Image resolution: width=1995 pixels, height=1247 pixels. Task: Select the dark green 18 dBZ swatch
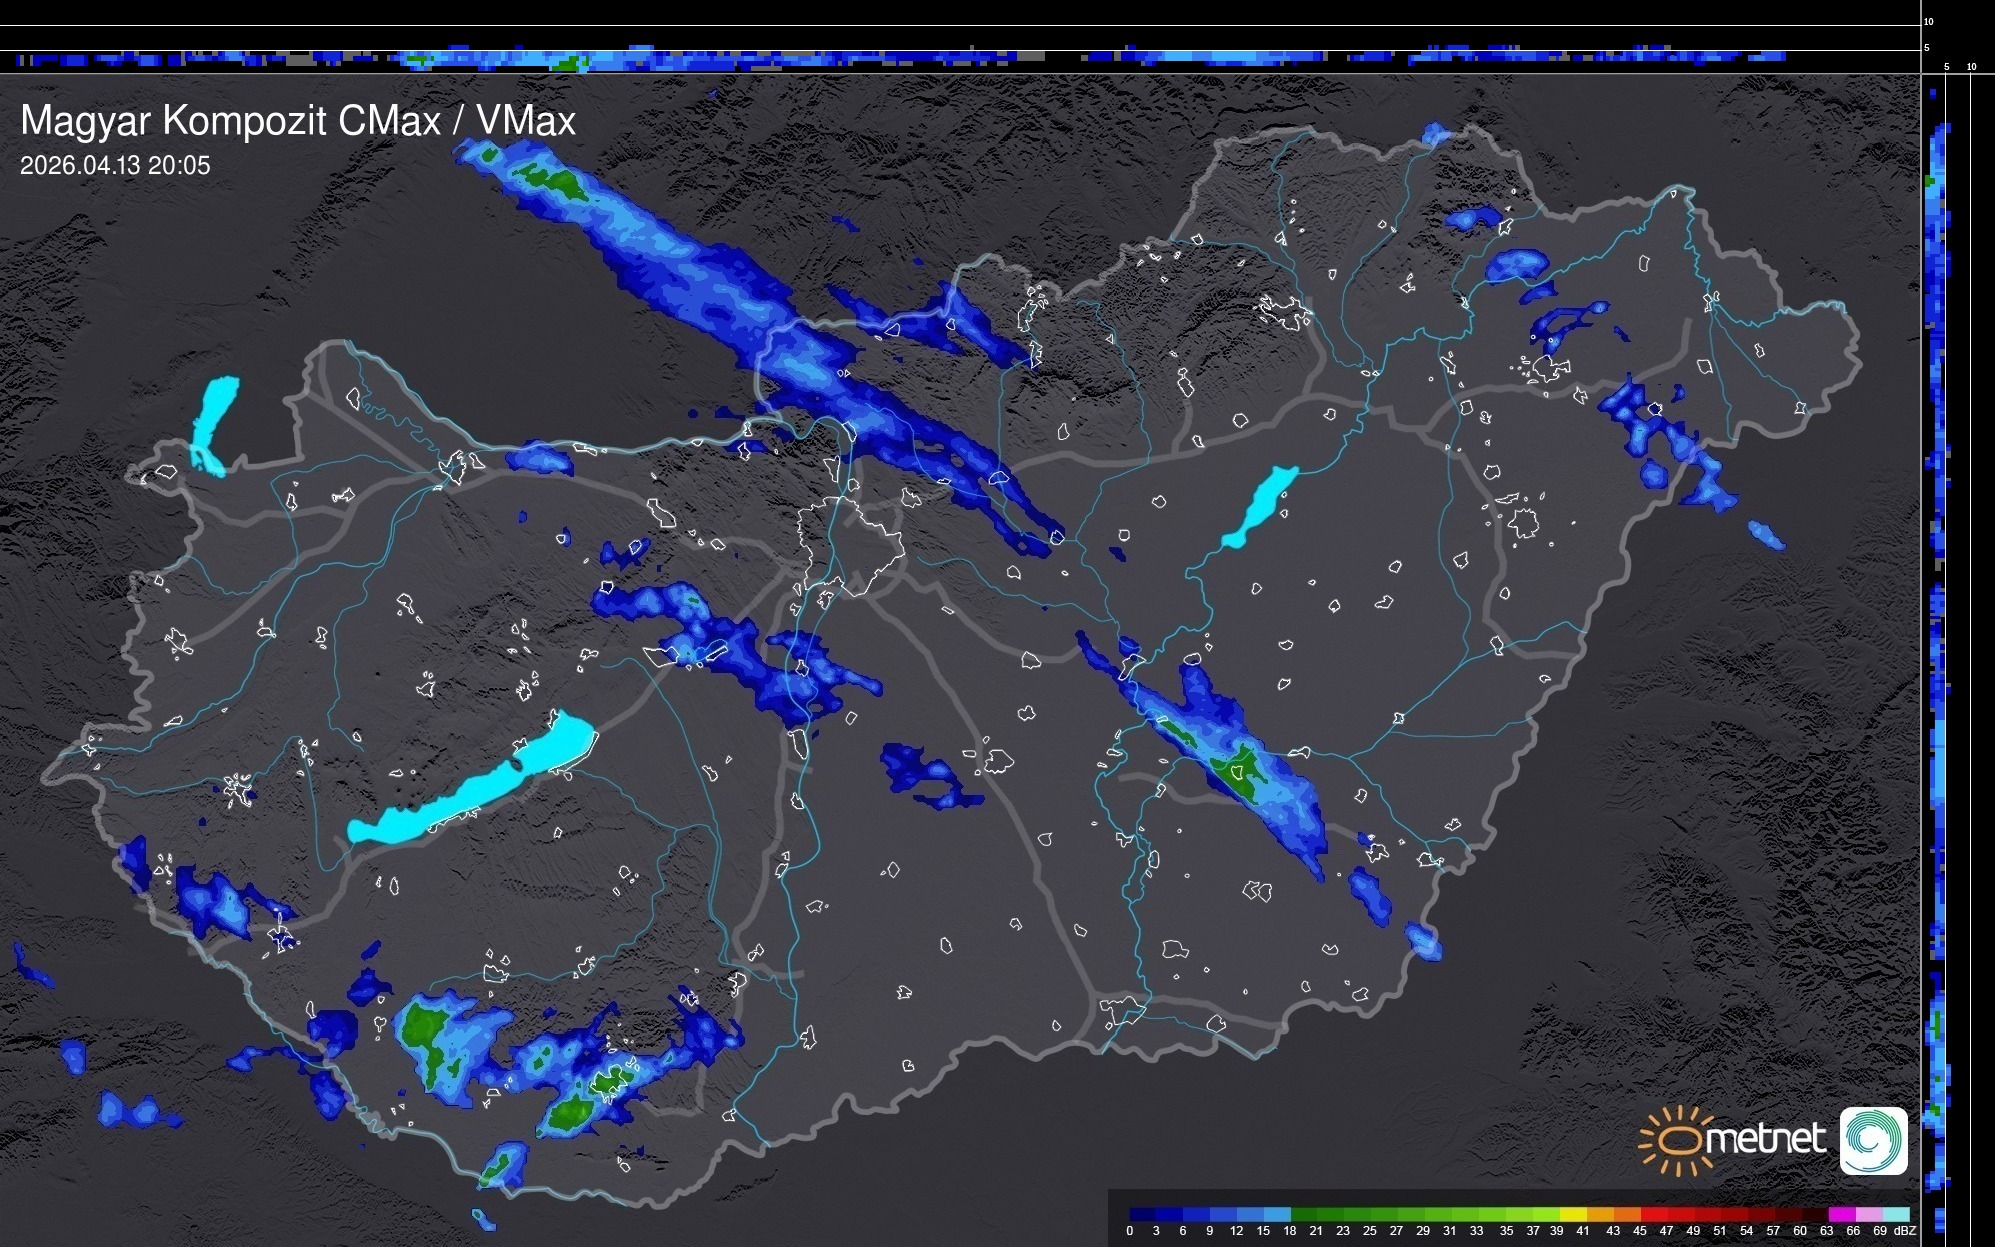tap(1304, 1214)
